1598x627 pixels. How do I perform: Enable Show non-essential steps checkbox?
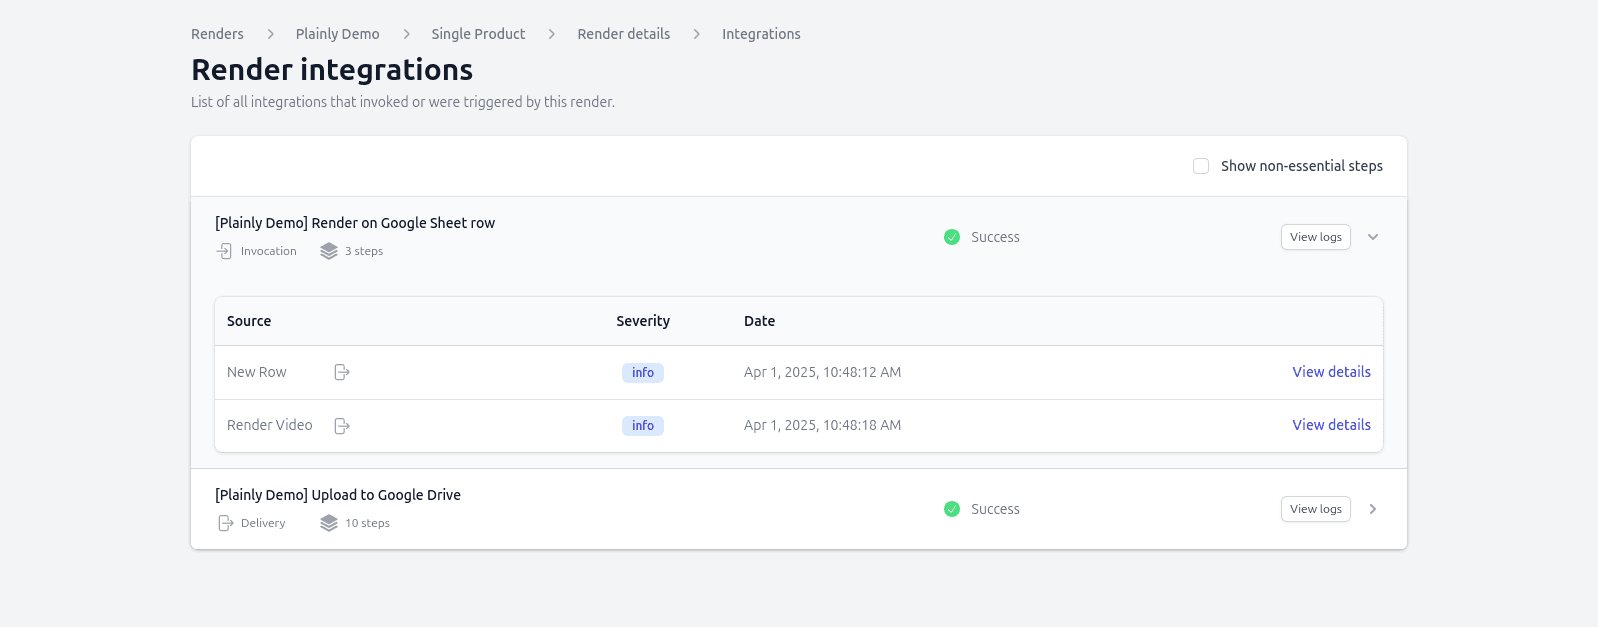(x=1201, y=166)
